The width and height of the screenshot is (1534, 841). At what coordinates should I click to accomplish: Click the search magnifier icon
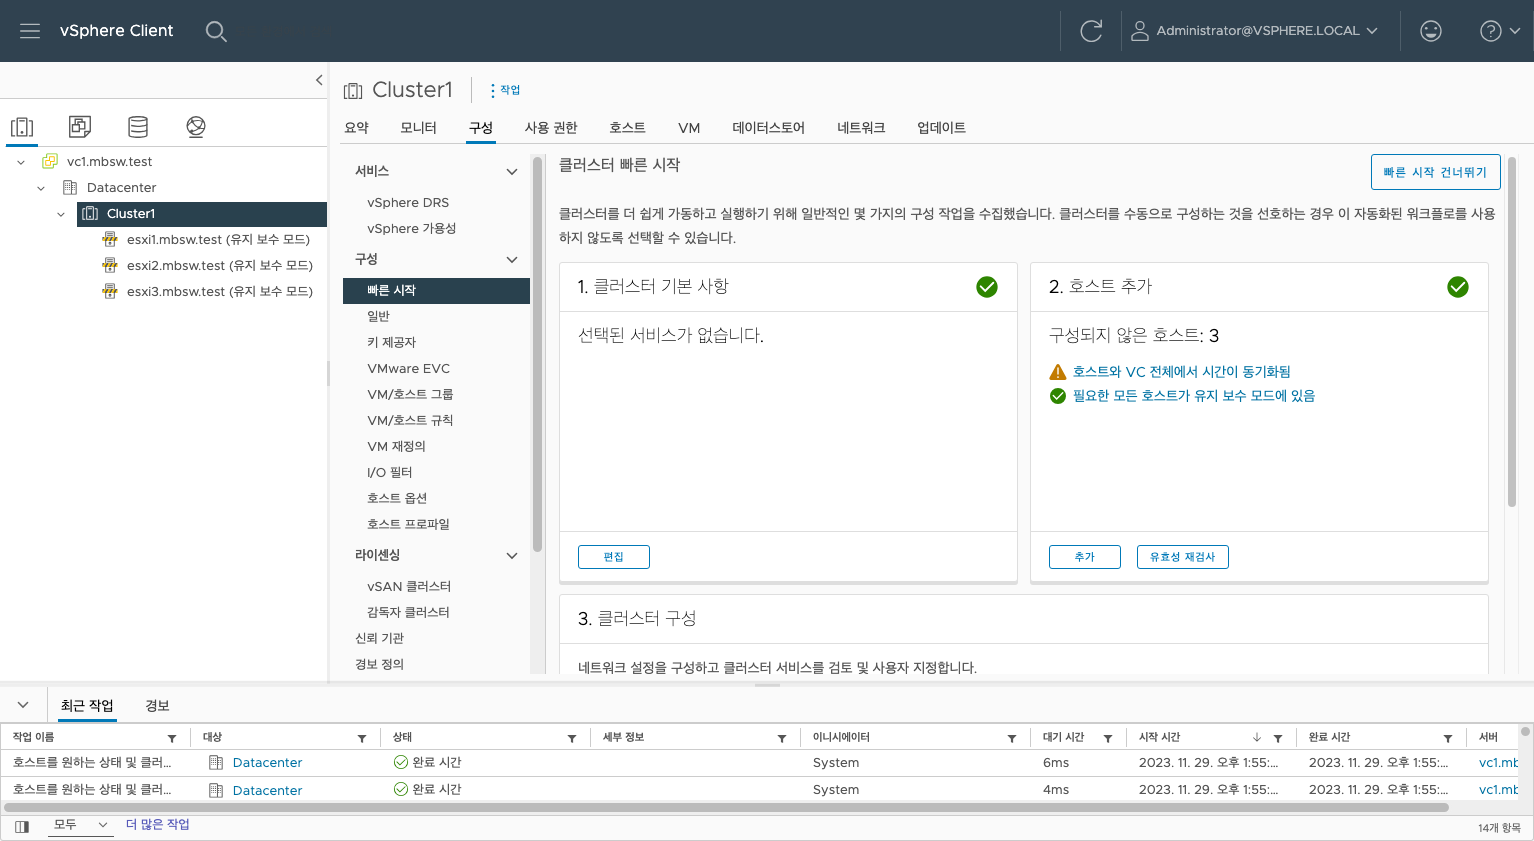216,31
